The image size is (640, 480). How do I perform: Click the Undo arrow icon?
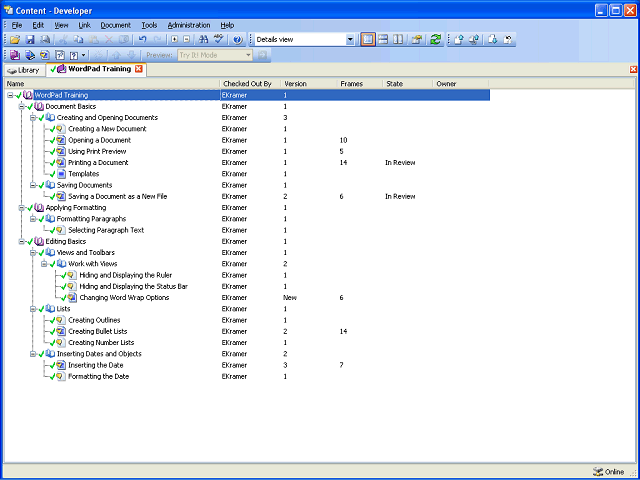tap(142, 40)
